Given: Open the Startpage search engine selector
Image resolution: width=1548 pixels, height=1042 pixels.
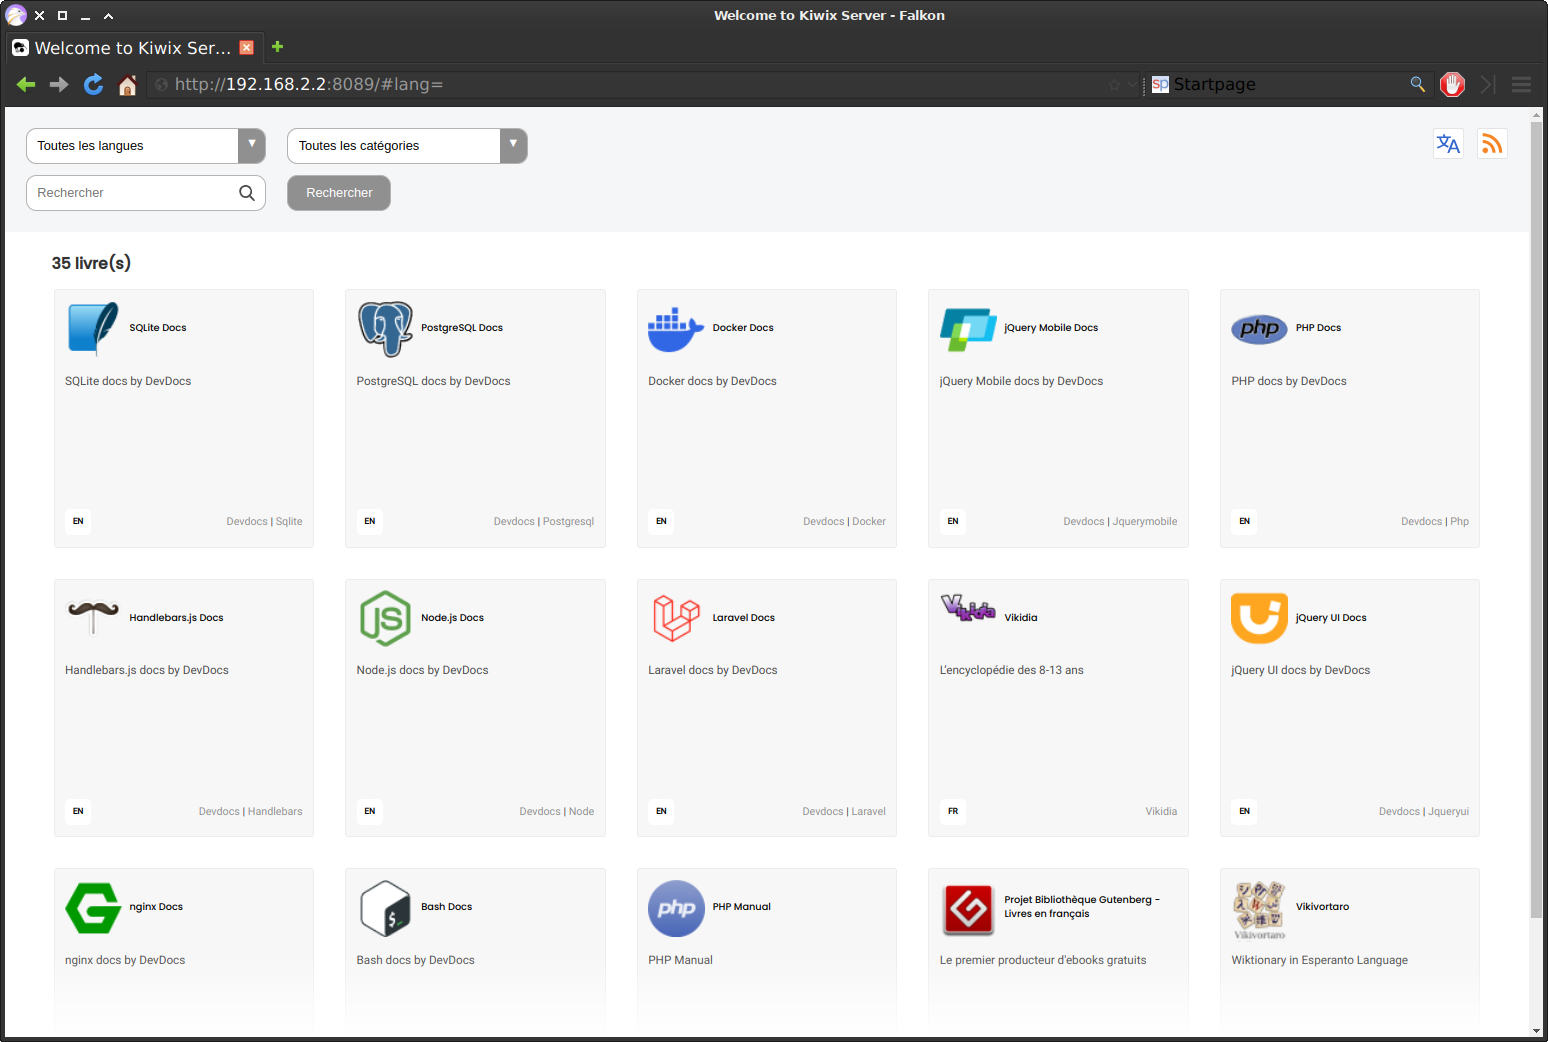Looking at the screenshot, I should pos(1160,85).
